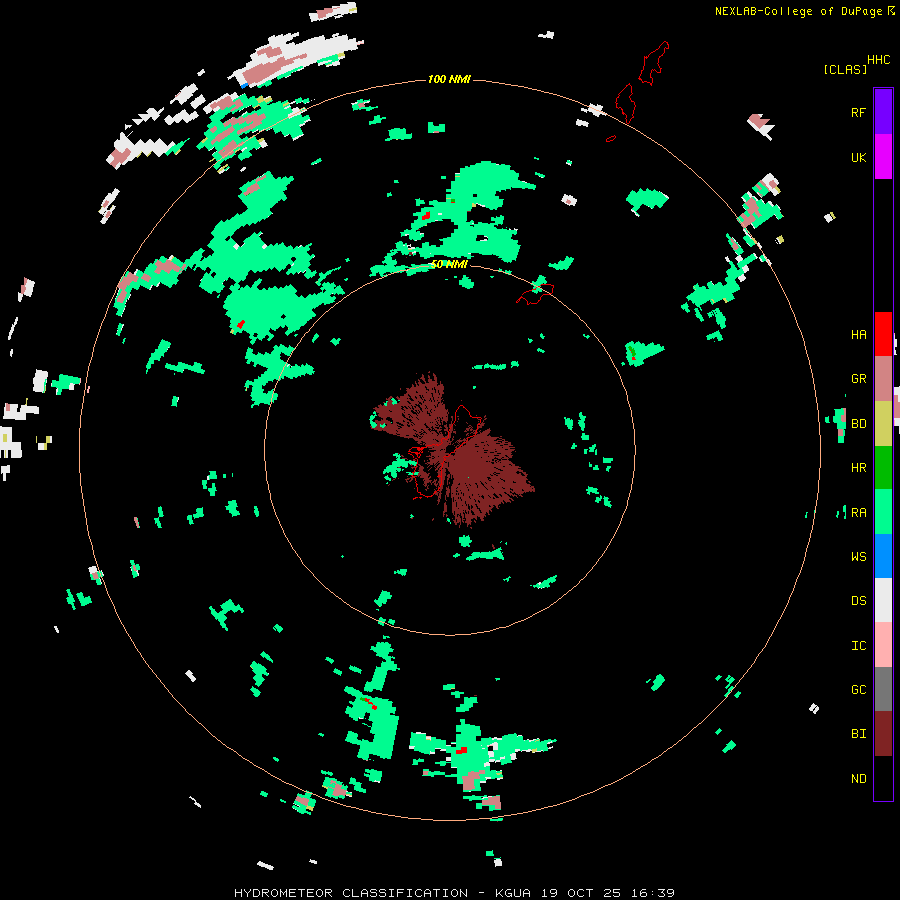Click the 100 NMI range ring label
Image resolution: width=900 pixels, height=900 pixels.
pyautogui.click(x=449, y=79)
